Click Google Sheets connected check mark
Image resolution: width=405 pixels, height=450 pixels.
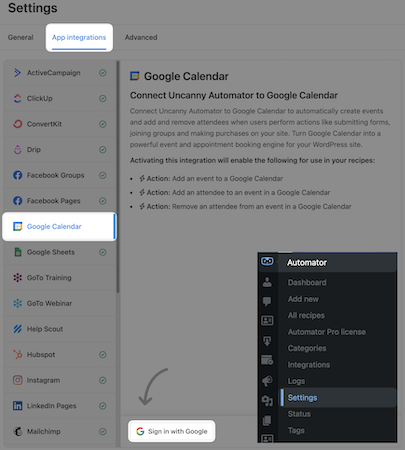click(x=103, y=252)
